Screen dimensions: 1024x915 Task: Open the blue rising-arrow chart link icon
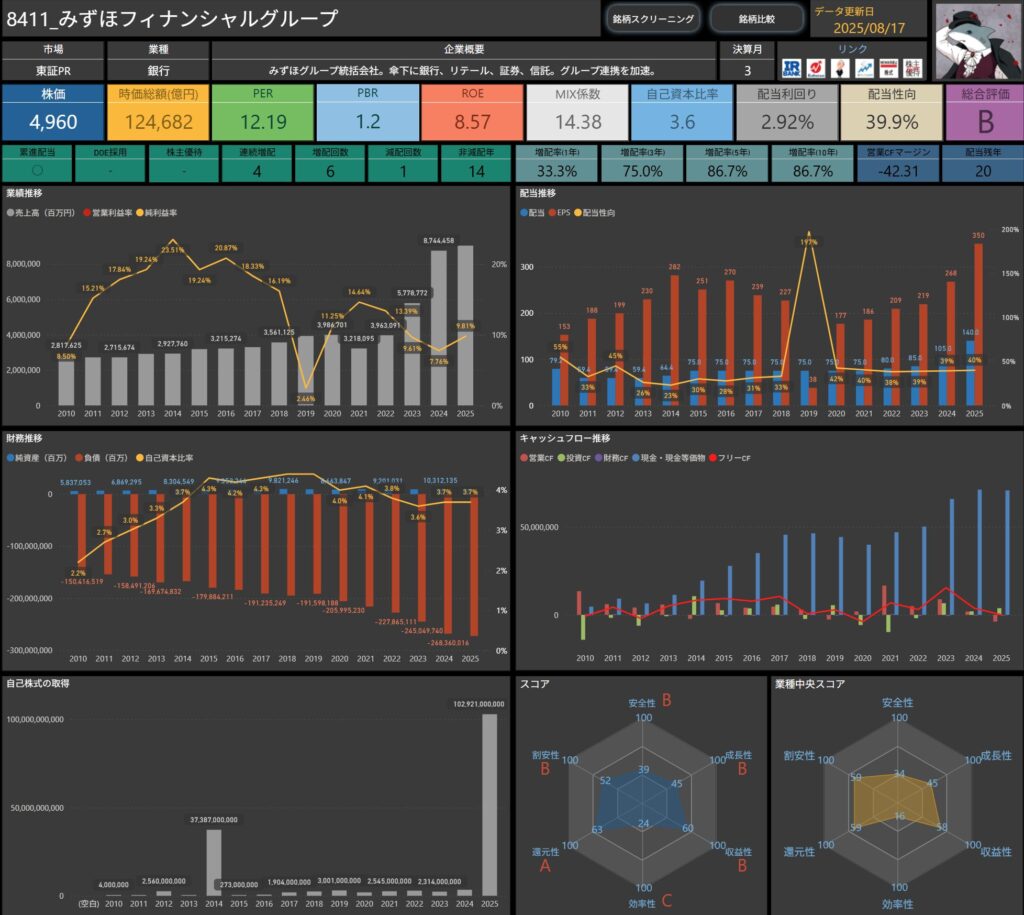pyautogui.click(x=865, y=68)
